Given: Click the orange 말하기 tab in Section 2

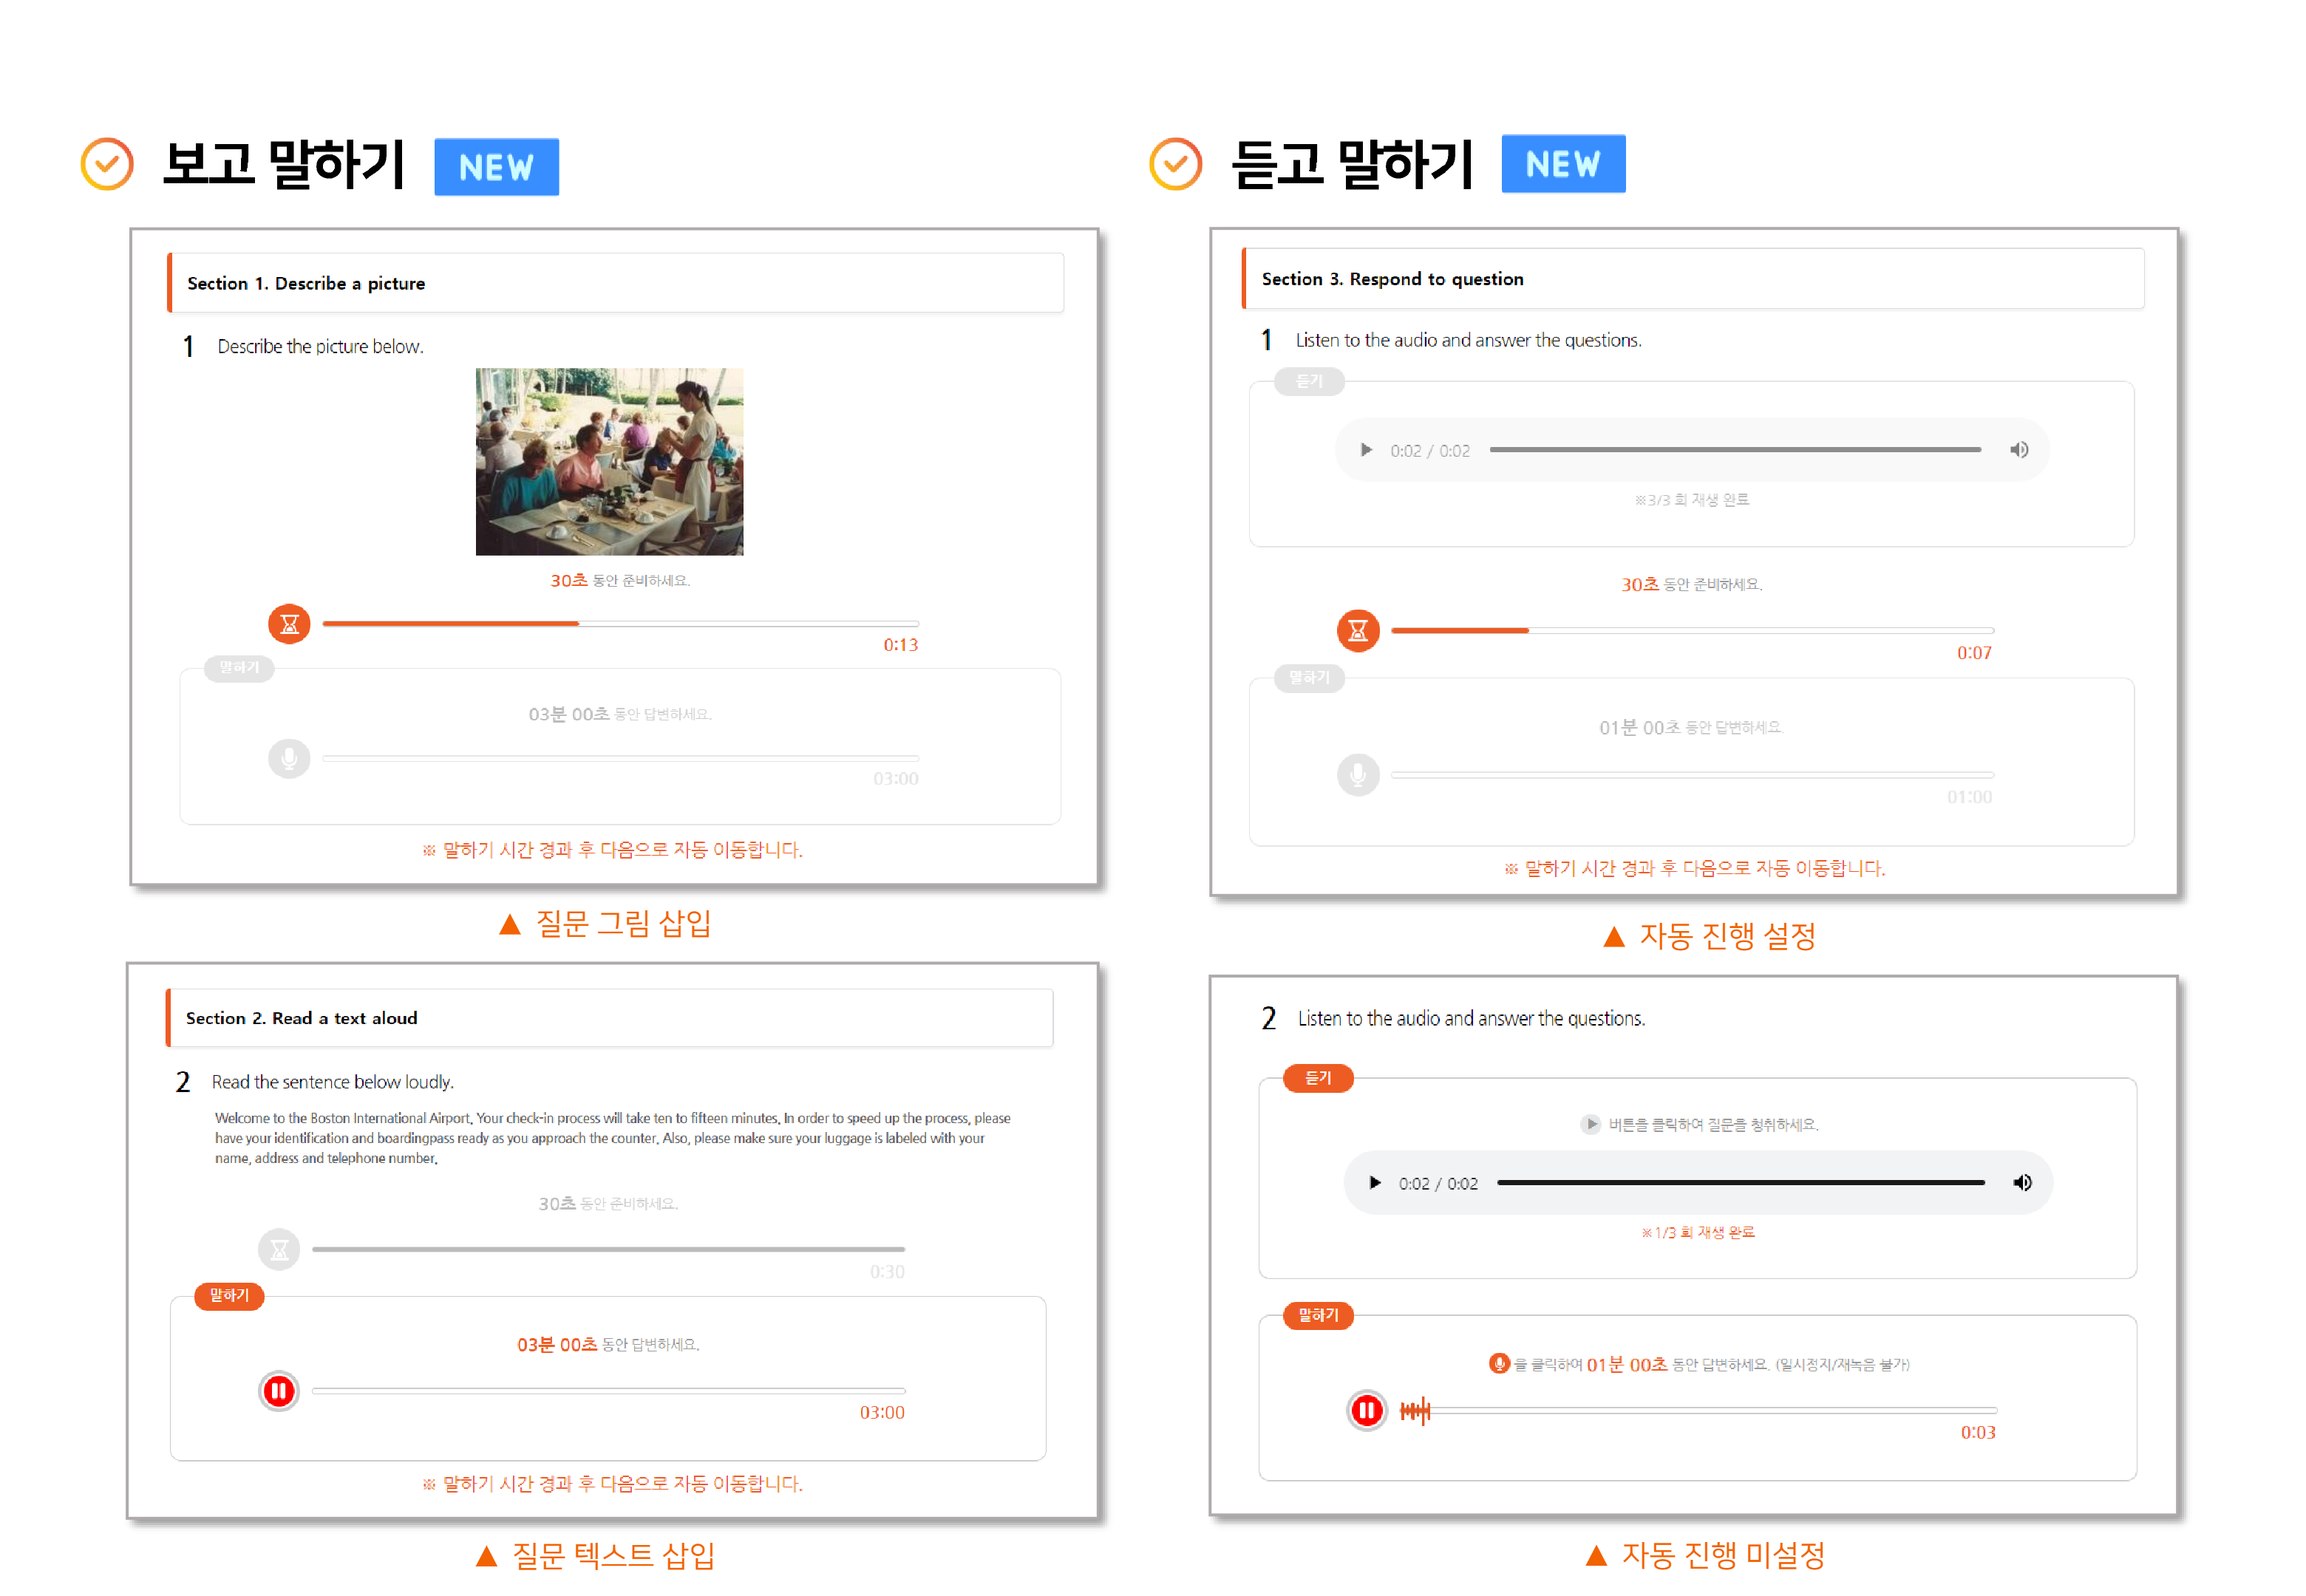Looking at the screenshot, I should [x=229, y=1296].
